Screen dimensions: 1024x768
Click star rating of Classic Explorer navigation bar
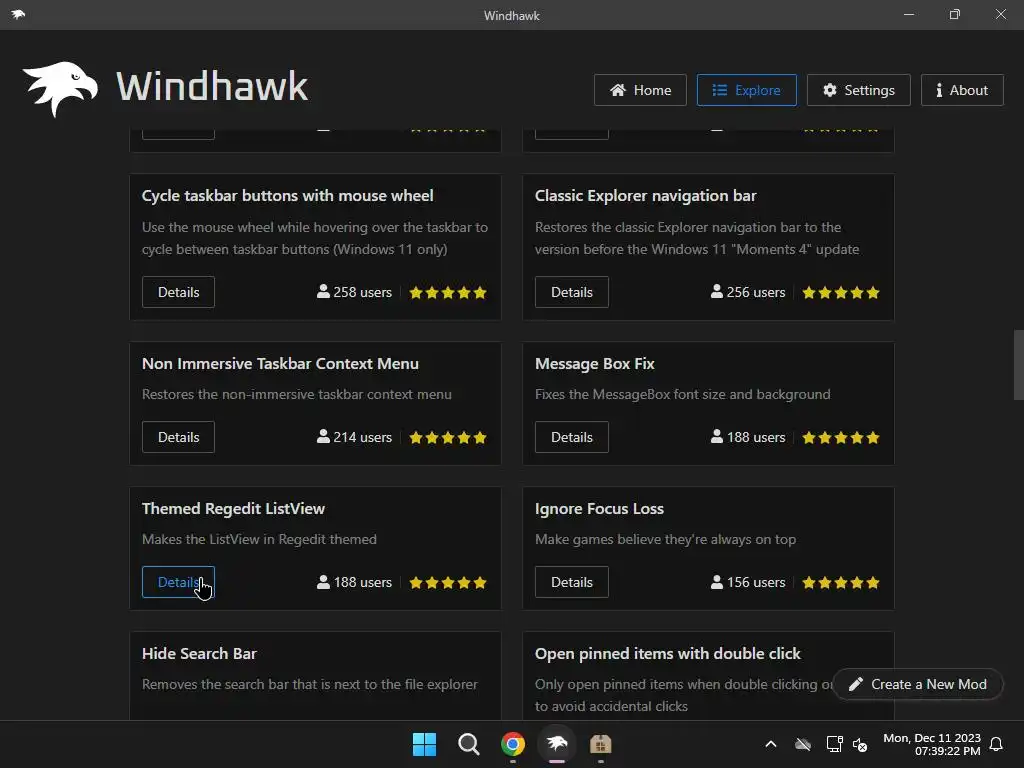(x=841, y=292)
